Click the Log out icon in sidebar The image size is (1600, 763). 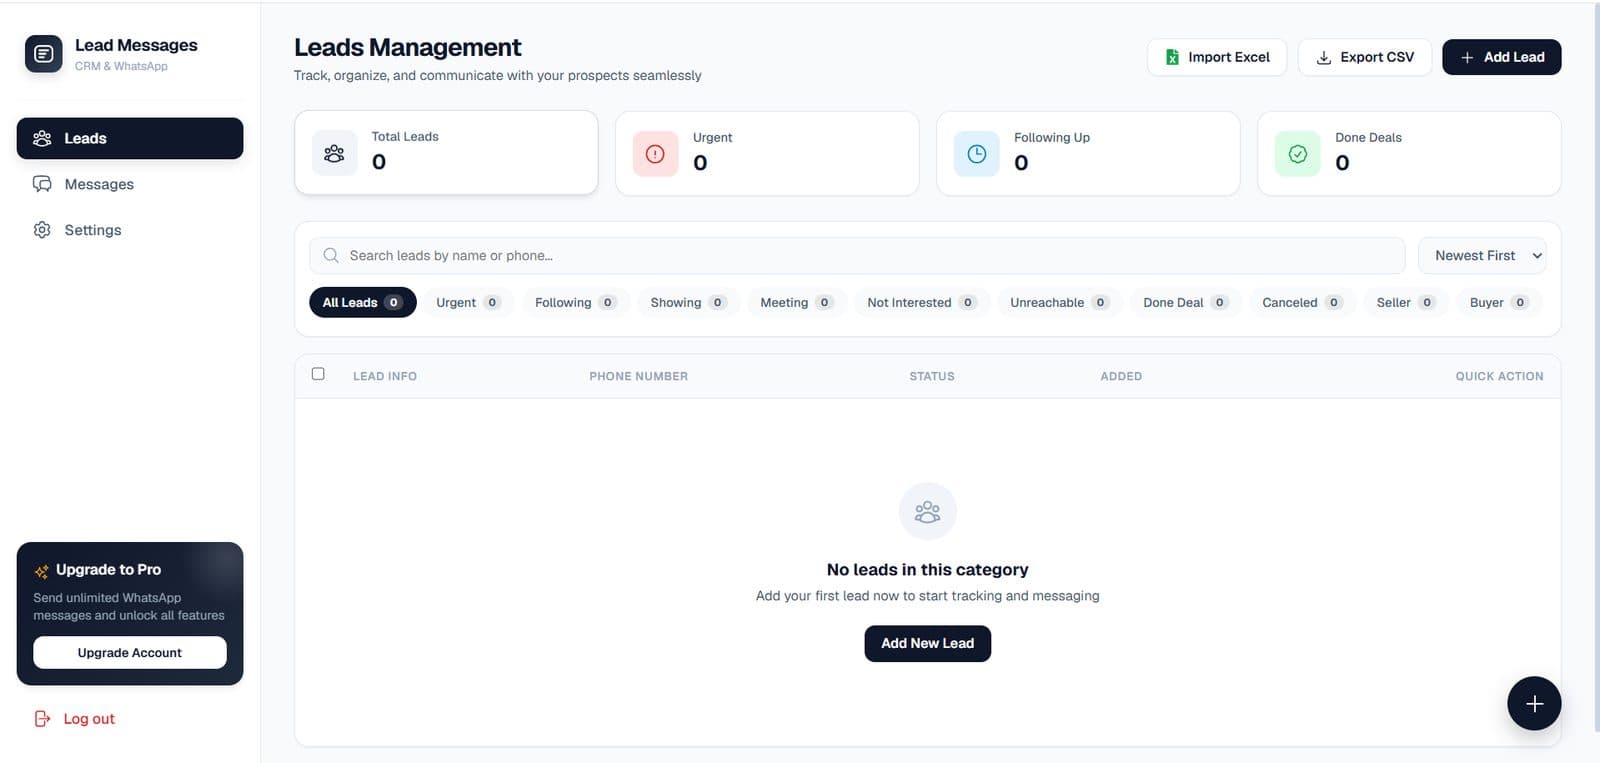click(42, 718)
